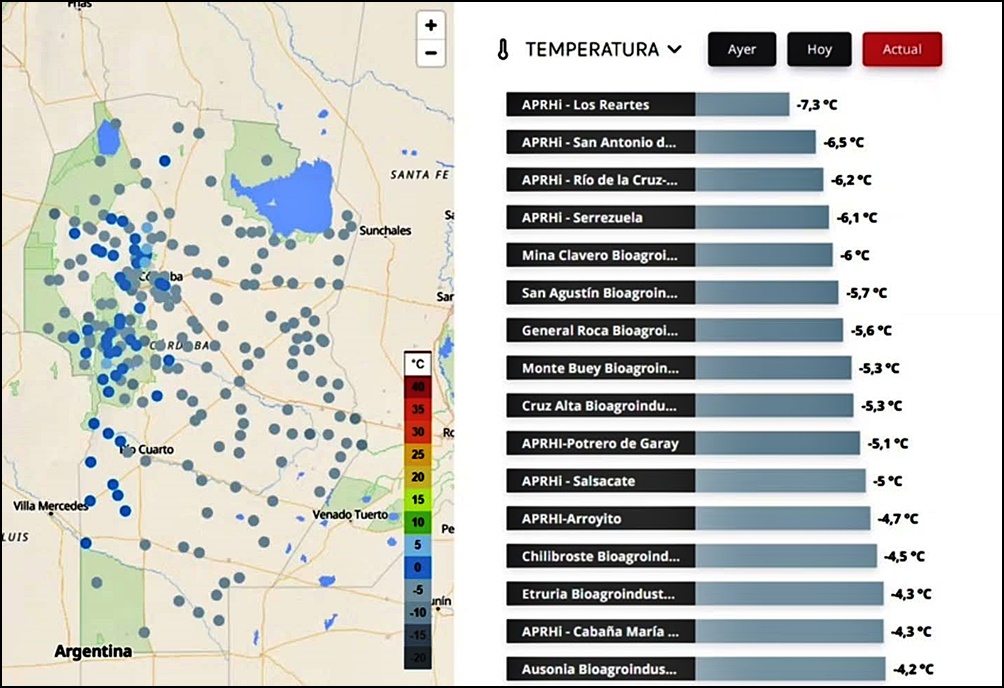This screenshot has width=1004, height=688.
Task: Click the Sunchales label on map
Action: [385, 231]
